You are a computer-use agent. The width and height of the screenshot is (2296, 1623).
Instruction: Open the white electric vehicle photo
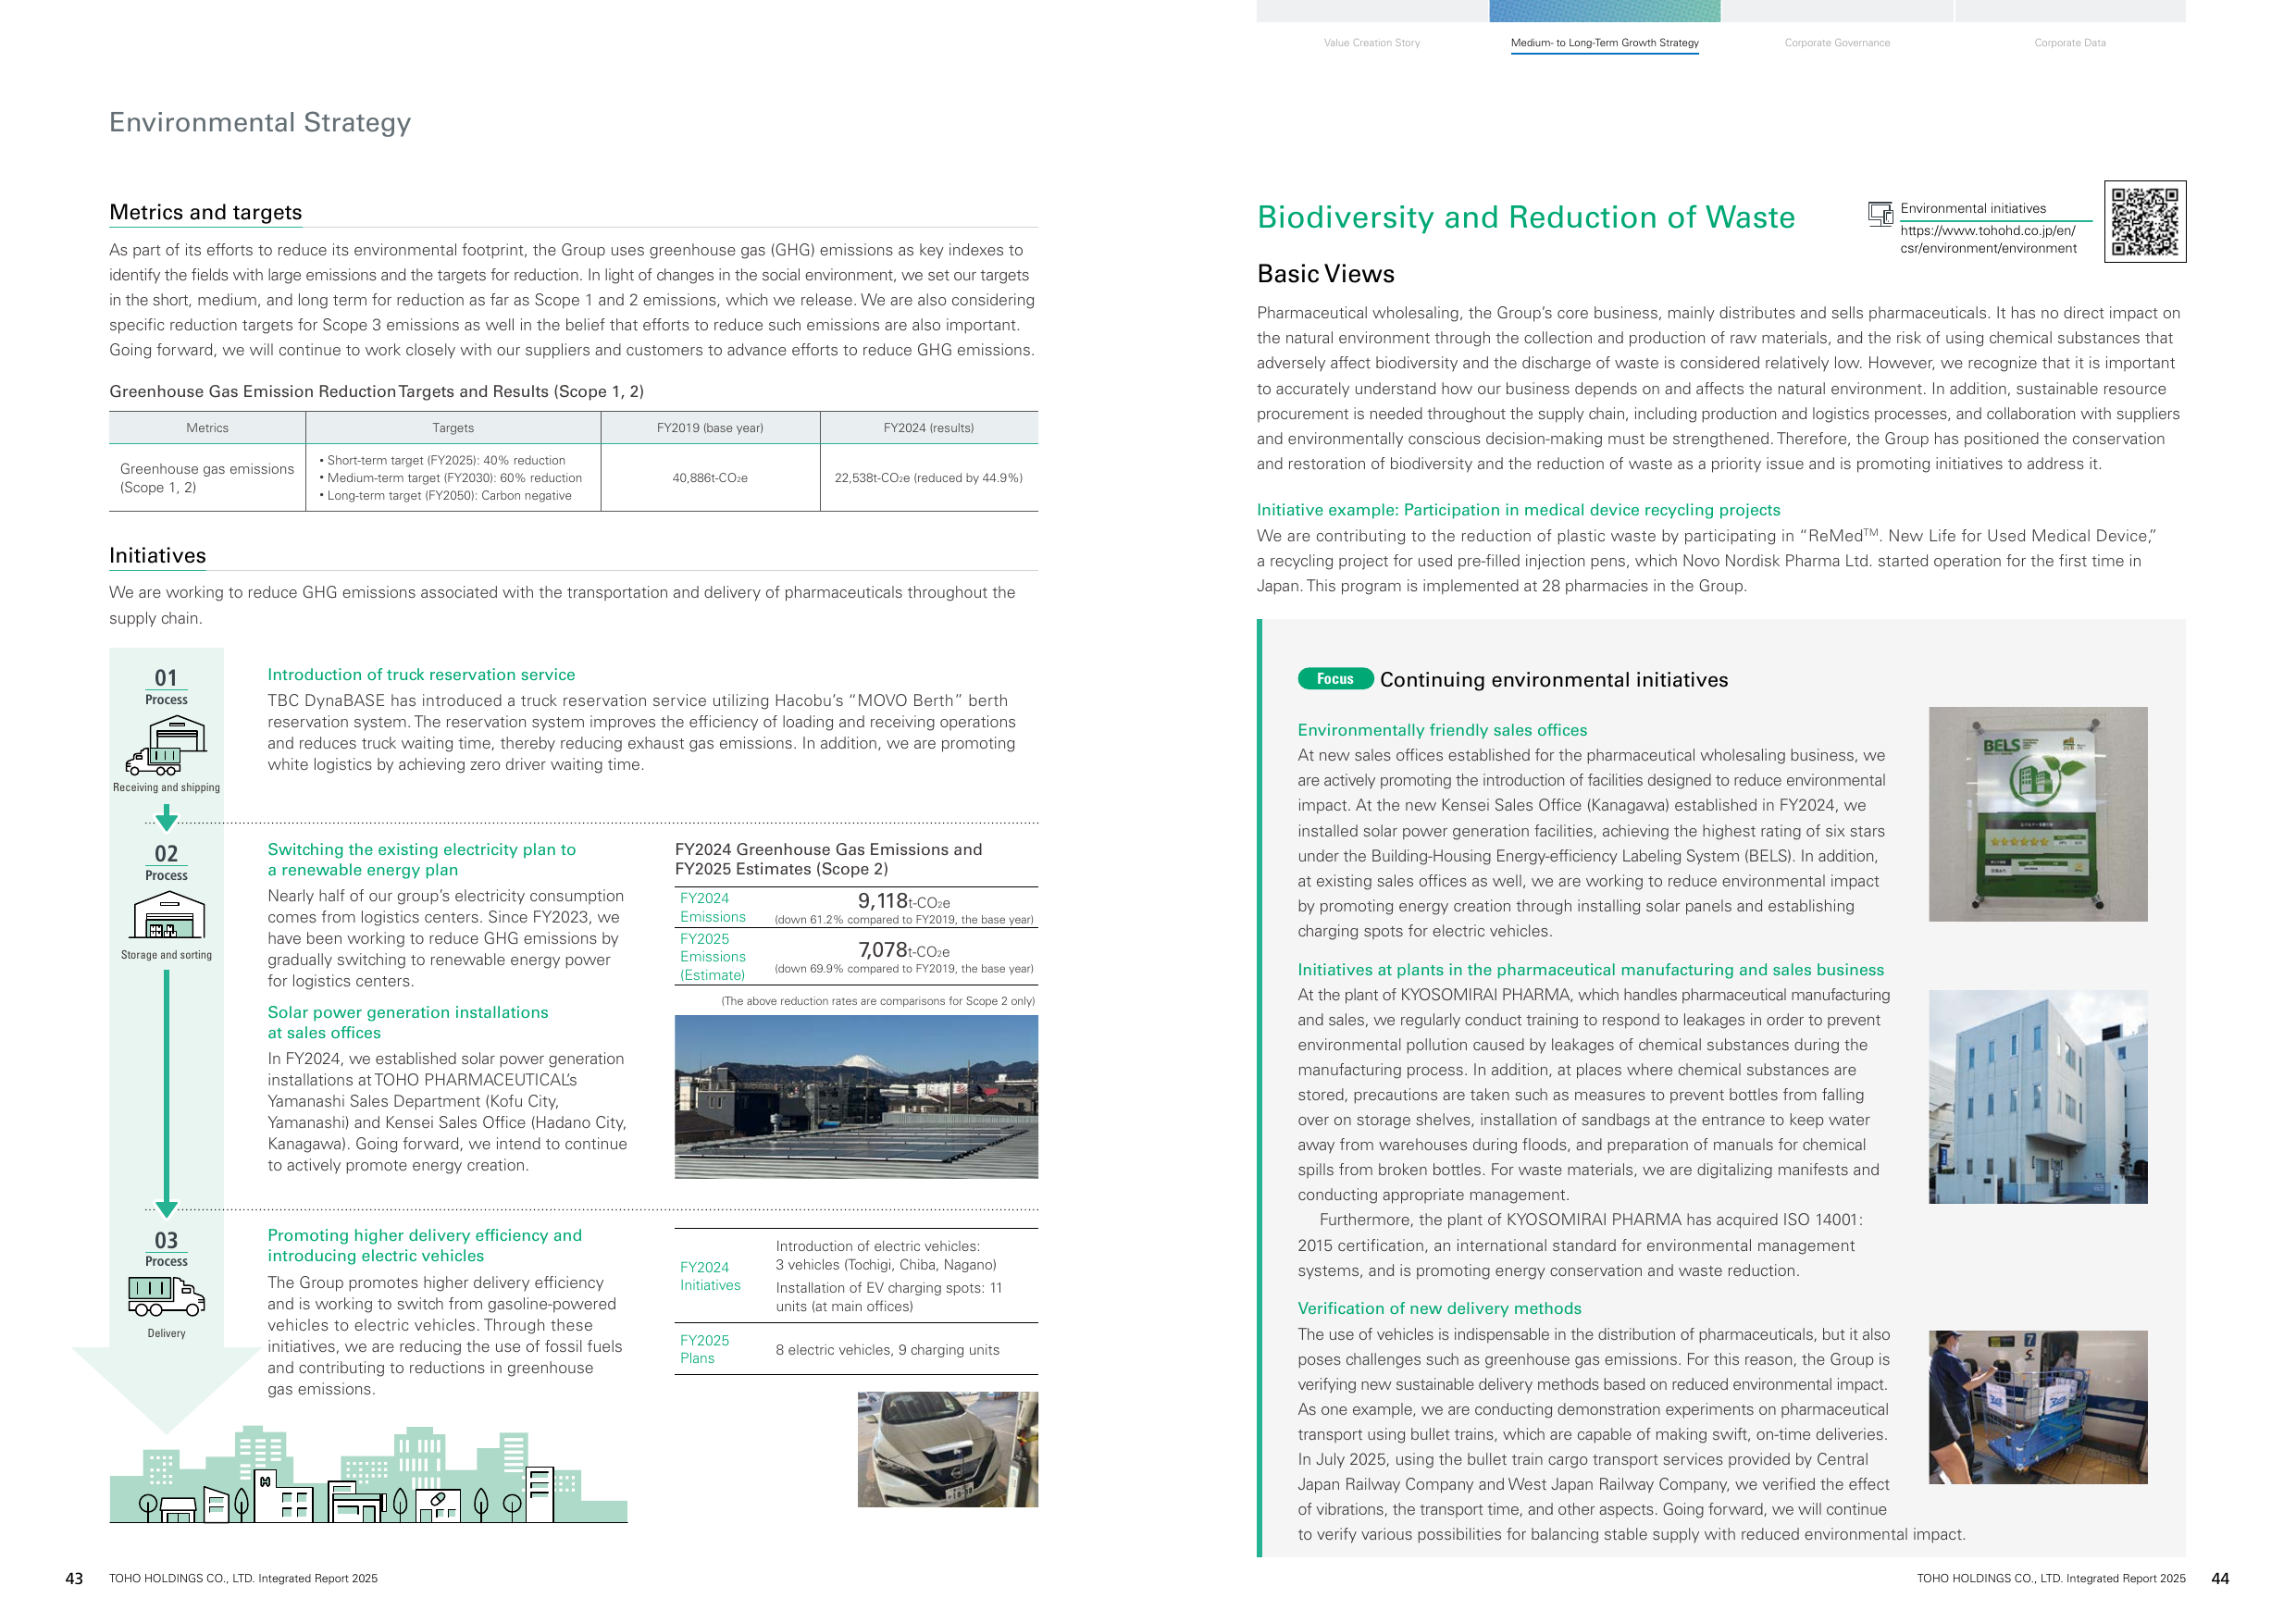tap(947, 1449)
